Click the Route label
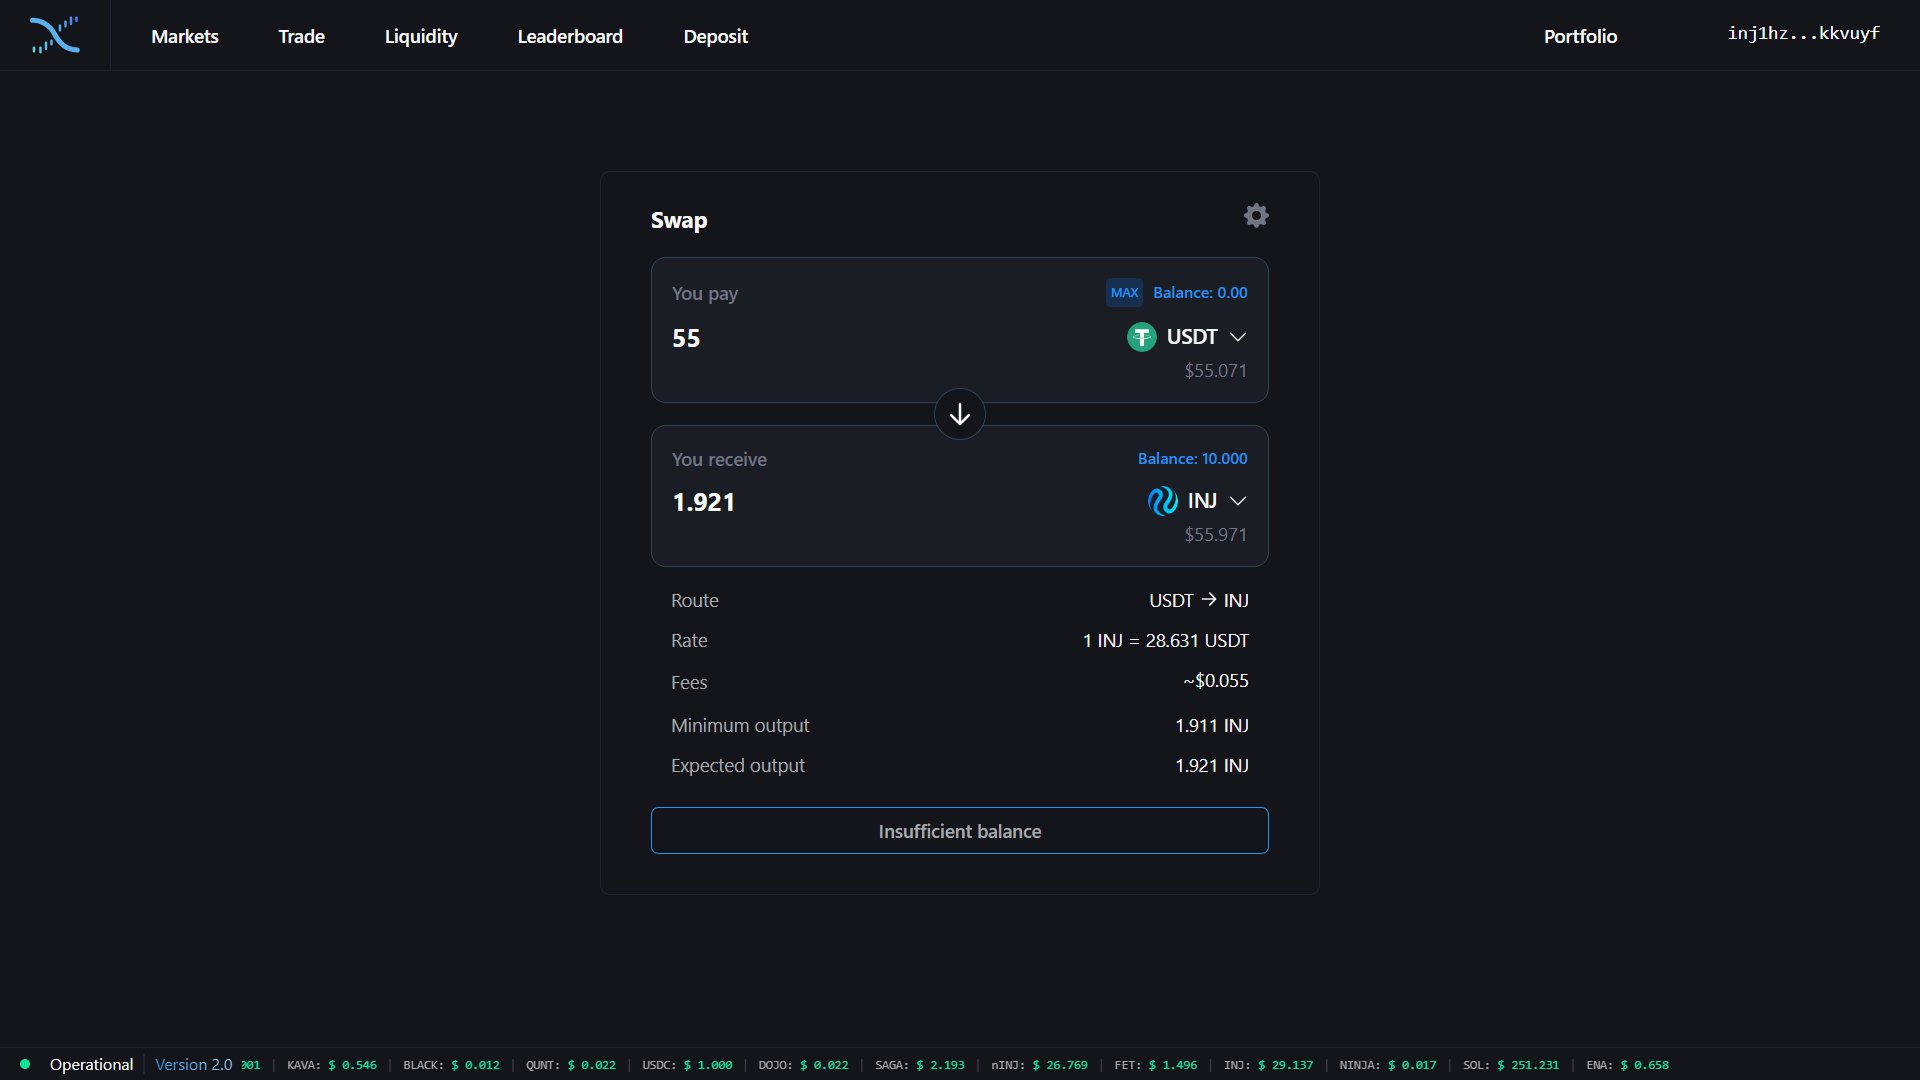Image resolution: width=1920 pixels, height=1080 pixels. (695, 600)
